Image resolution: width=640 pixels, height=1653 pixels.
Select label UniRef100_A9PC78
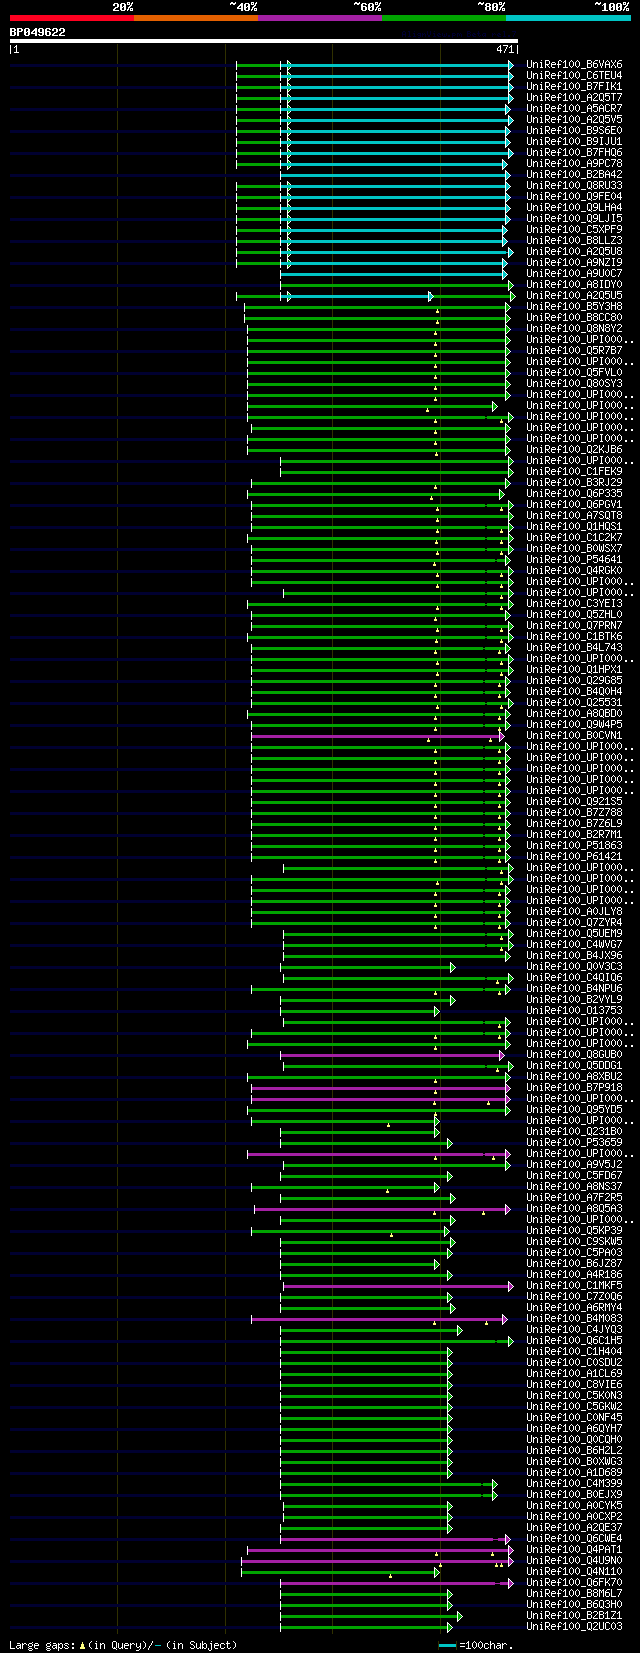[574, 163]
